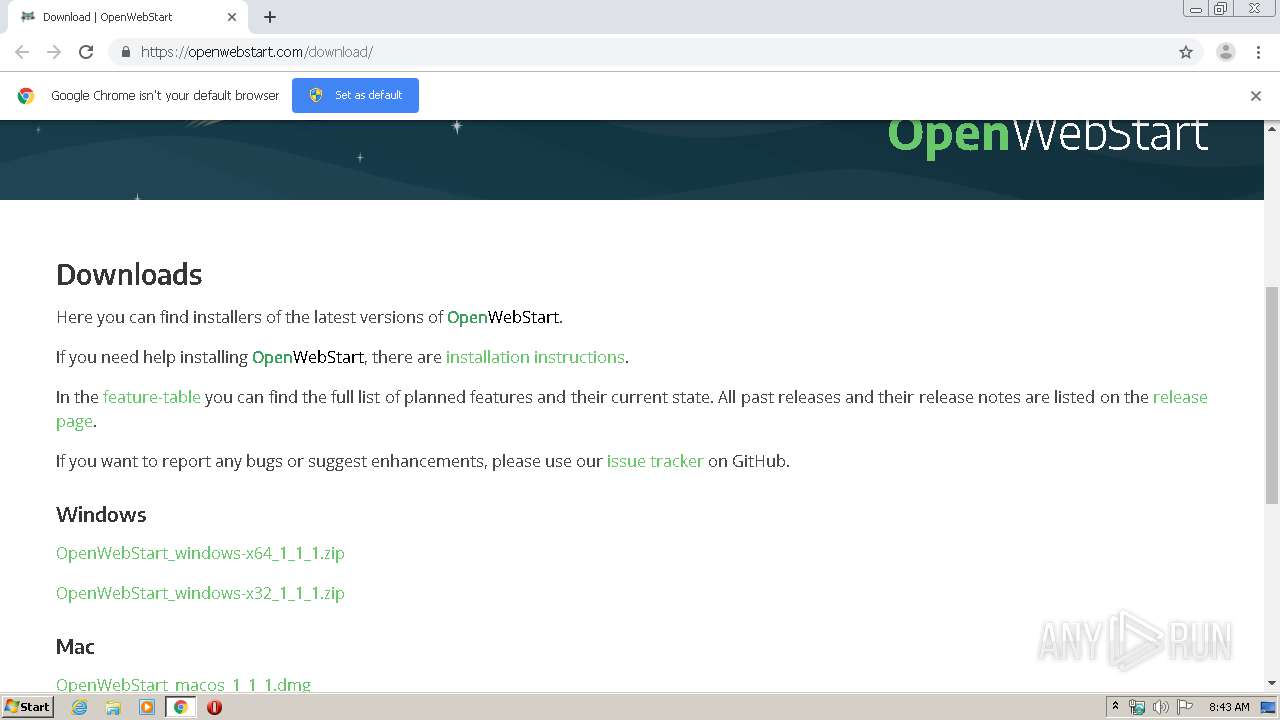Select the Chrome taskbar icon
The image size is (1280, 720).
[x=180, y=707]
